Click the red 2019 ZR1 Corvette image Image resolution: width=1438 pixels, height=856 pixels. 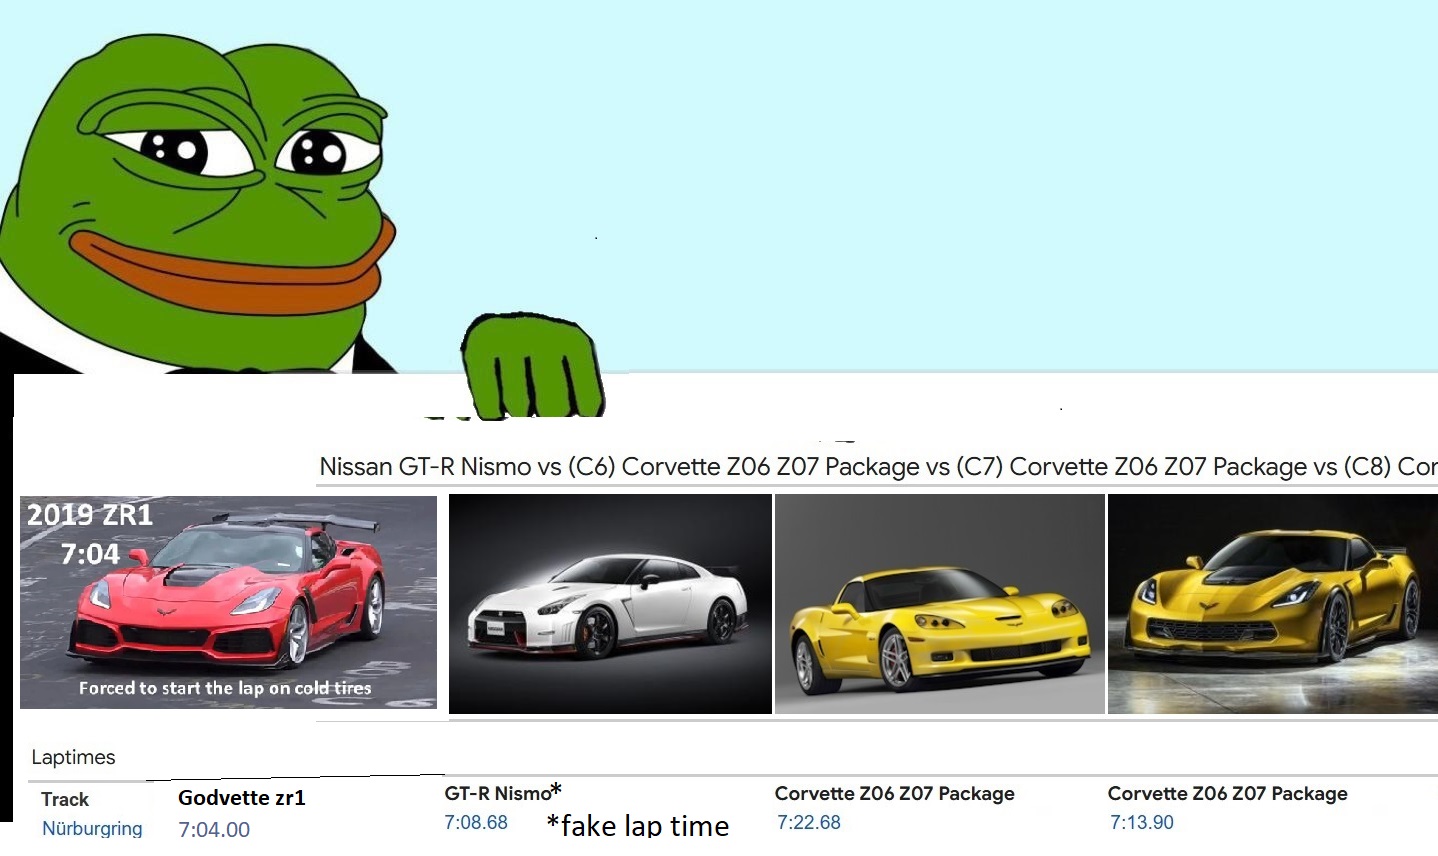[228, 602]
